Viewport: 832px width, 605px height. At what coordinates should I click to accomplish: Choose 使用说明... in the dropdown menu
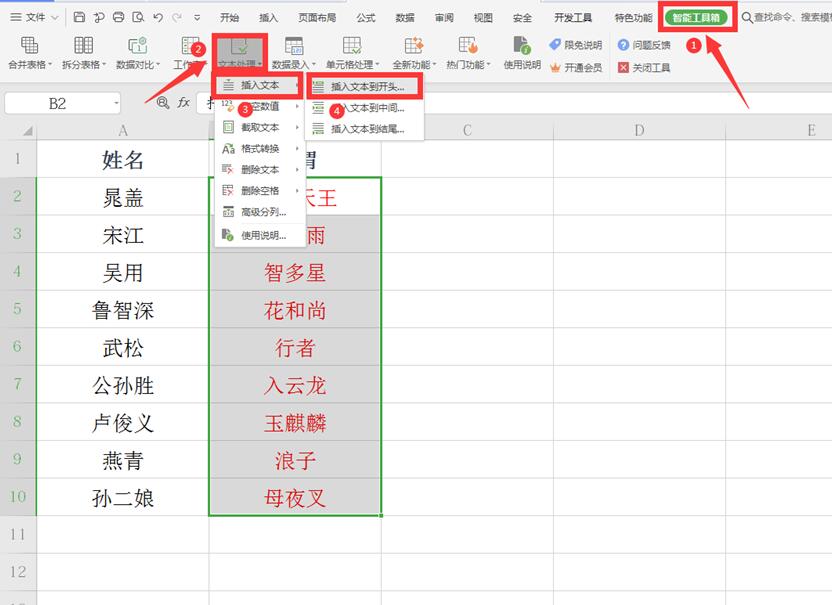259,236
